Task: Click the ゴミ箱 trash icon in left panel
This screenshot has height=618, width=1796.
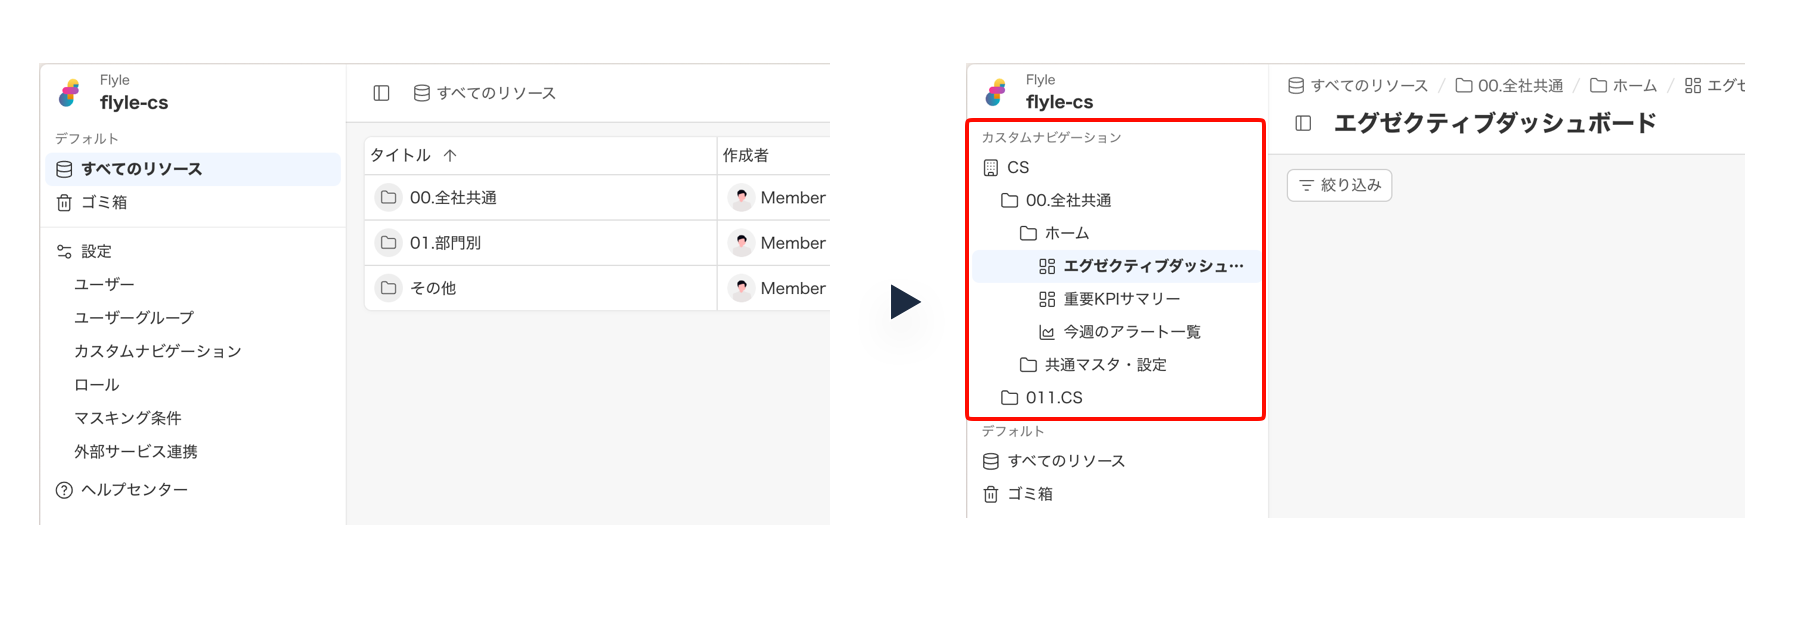Action: tap(64, 203)
